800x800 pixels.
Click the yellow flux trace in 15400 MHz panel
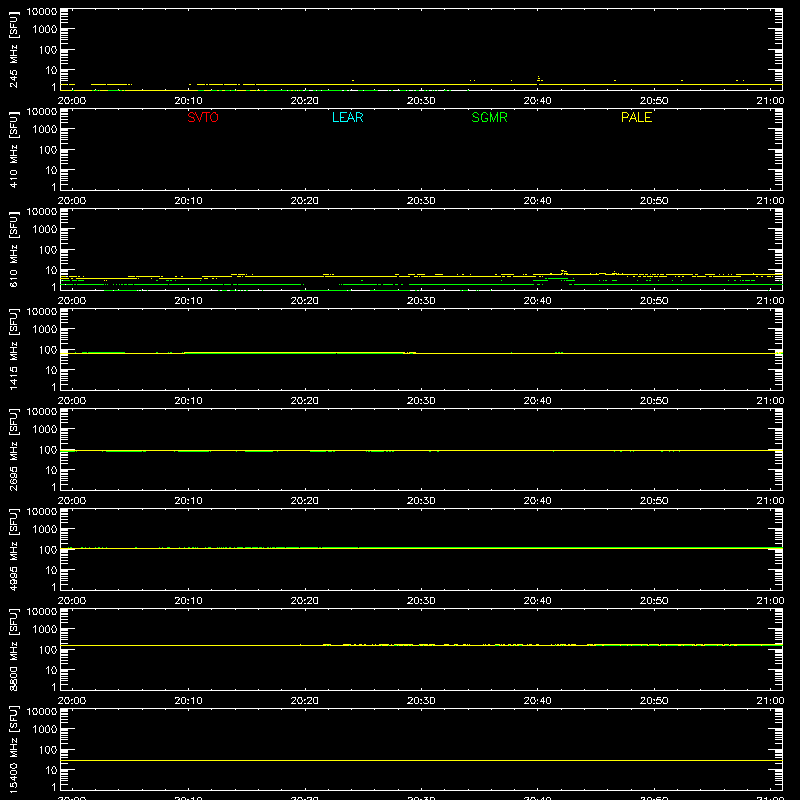421,761
